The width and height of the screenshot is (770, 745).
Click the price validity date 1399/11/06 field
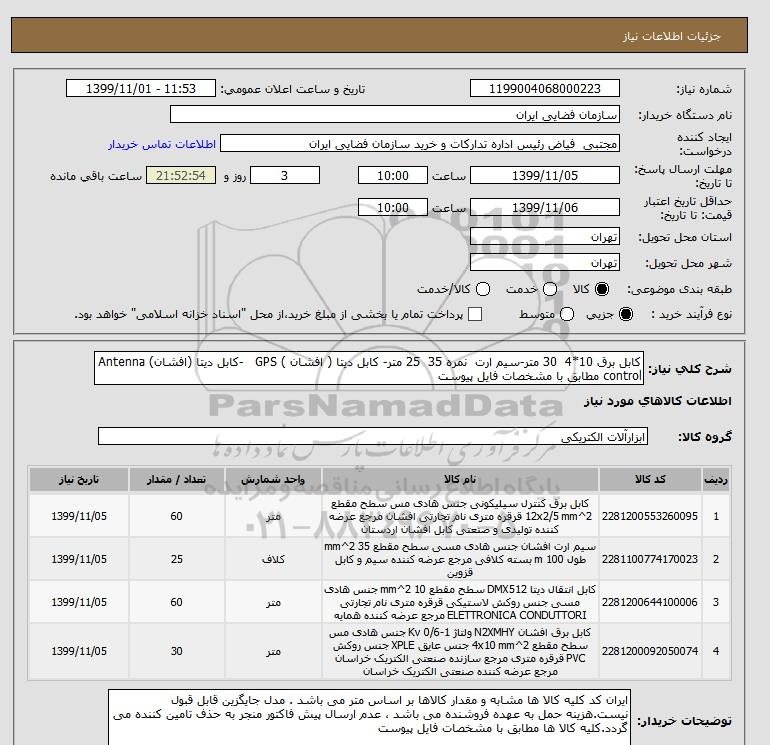point(545,207)
